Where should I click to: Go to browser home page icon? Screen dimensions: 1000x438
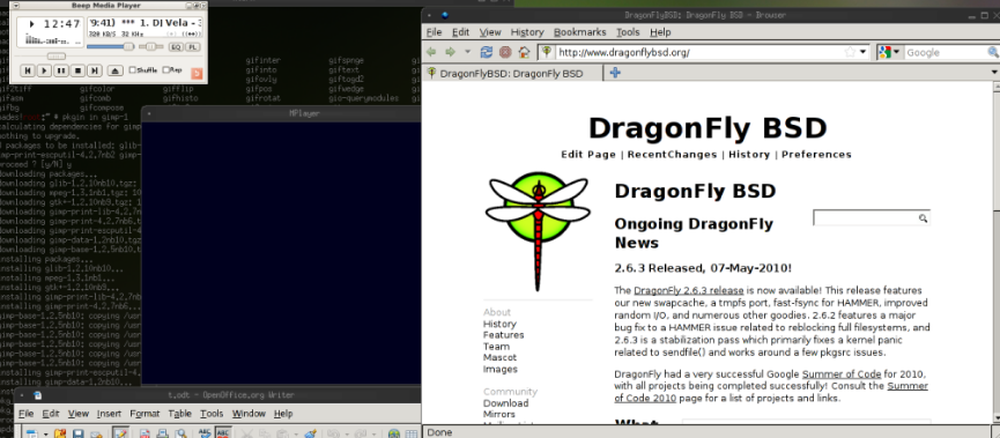tap(524, 52)
